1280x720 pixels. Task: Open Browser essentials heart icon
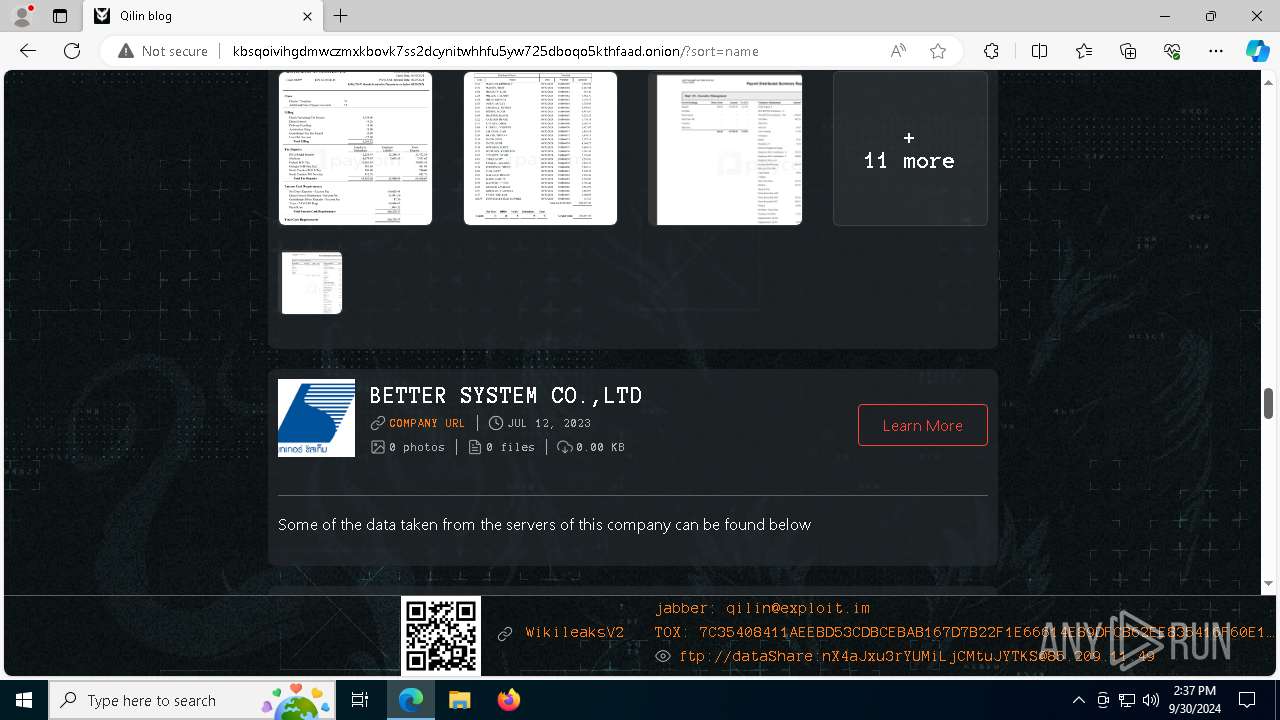tap(1172, 51)
